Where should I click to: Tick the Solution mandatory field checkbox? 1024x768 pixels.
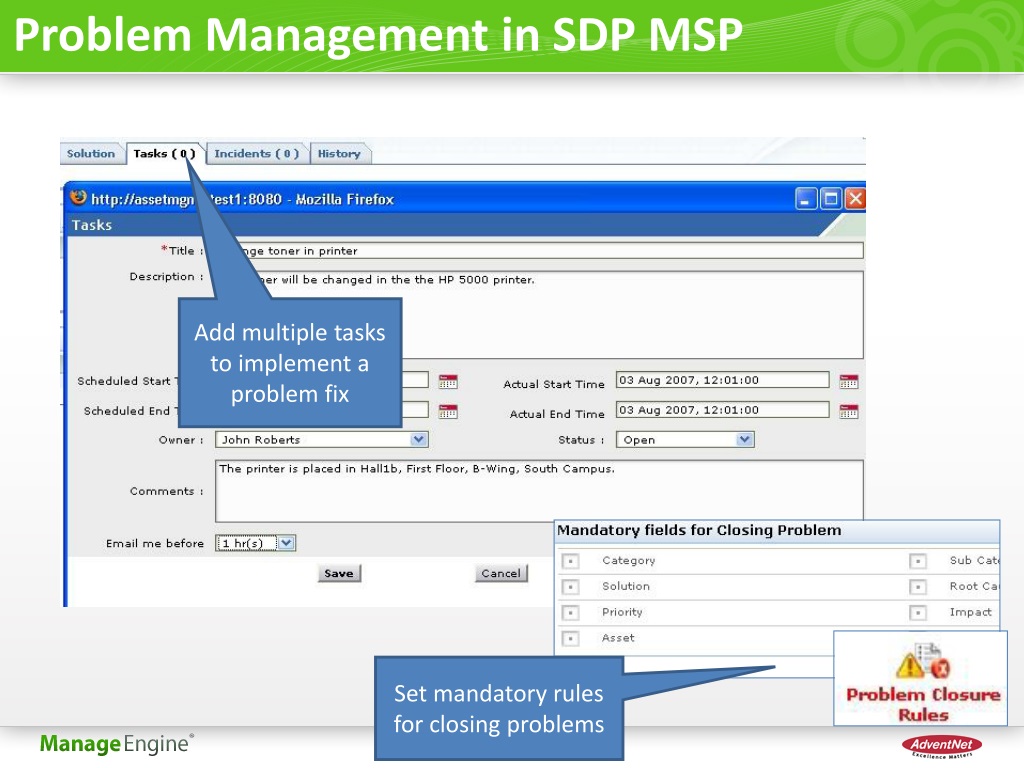[570, 587]
